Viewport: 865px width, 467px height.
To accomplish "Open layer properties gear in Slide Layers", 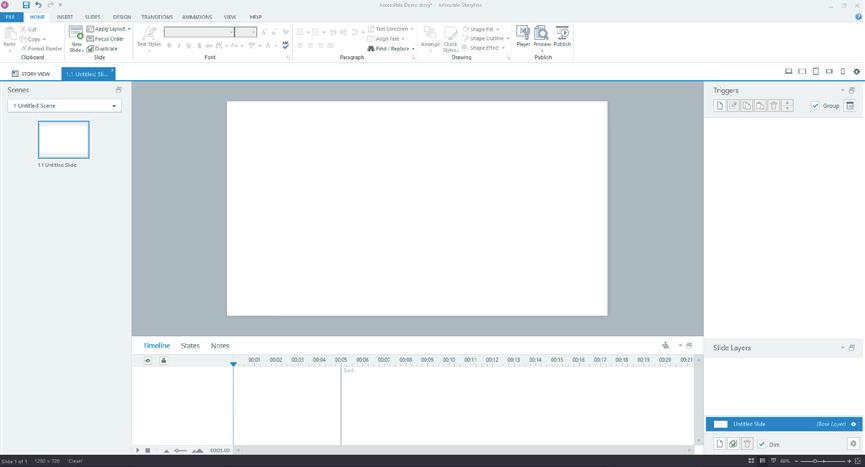I will tap(853, 443).
